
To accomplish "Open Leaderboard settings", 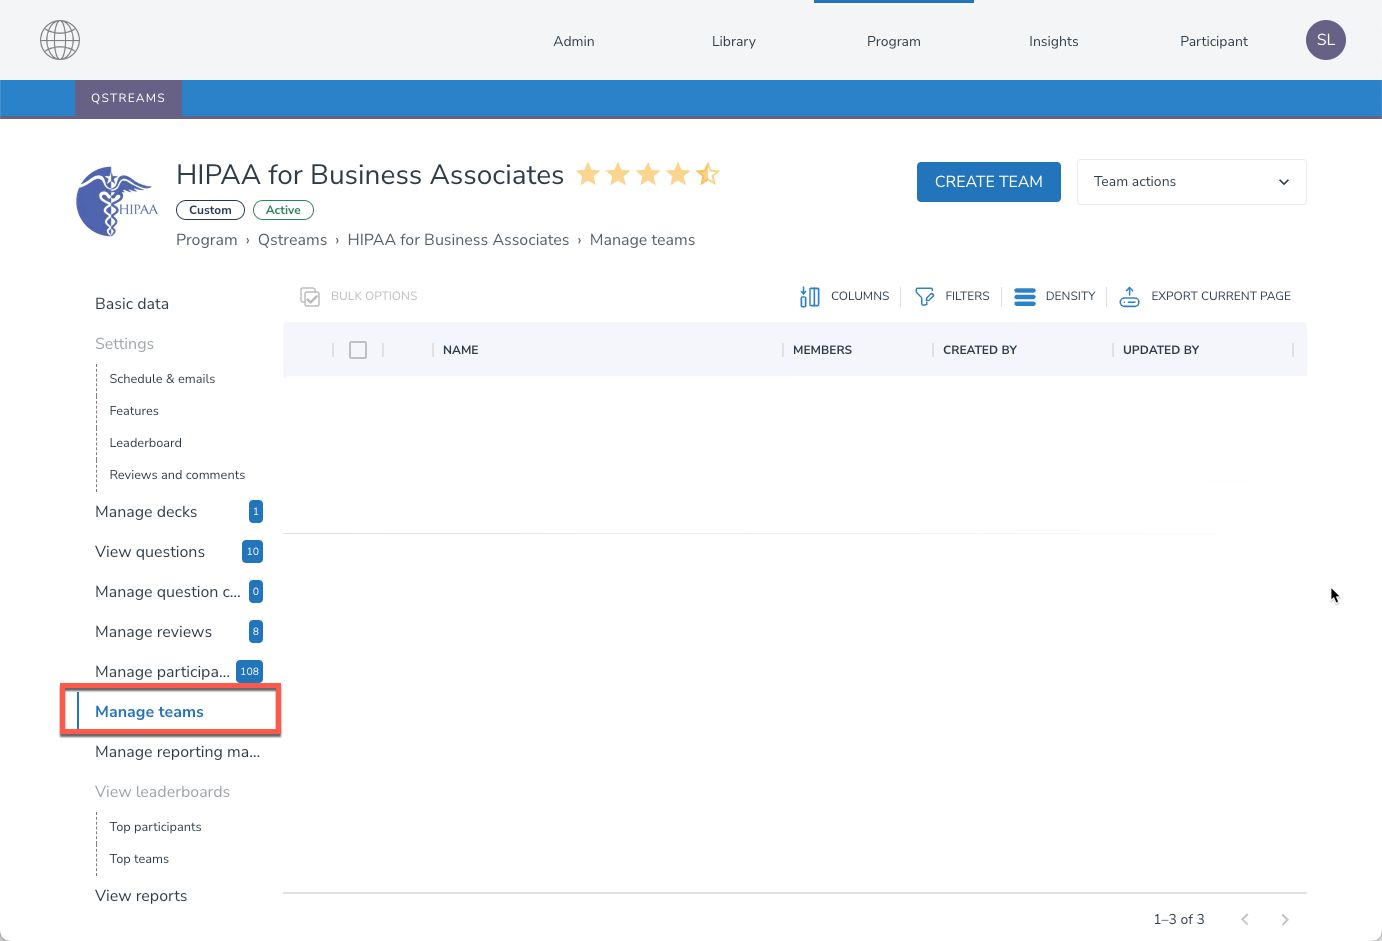I will click(146, 443).
